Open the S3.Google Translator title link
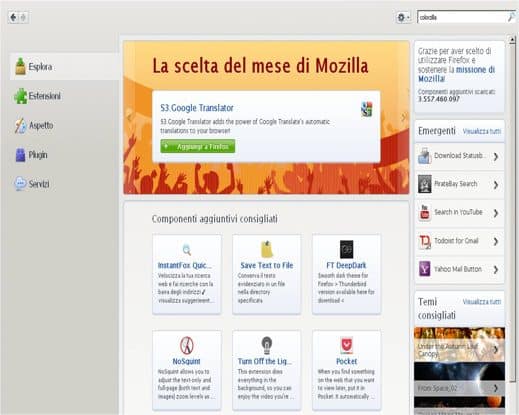 tap(197, 108)
